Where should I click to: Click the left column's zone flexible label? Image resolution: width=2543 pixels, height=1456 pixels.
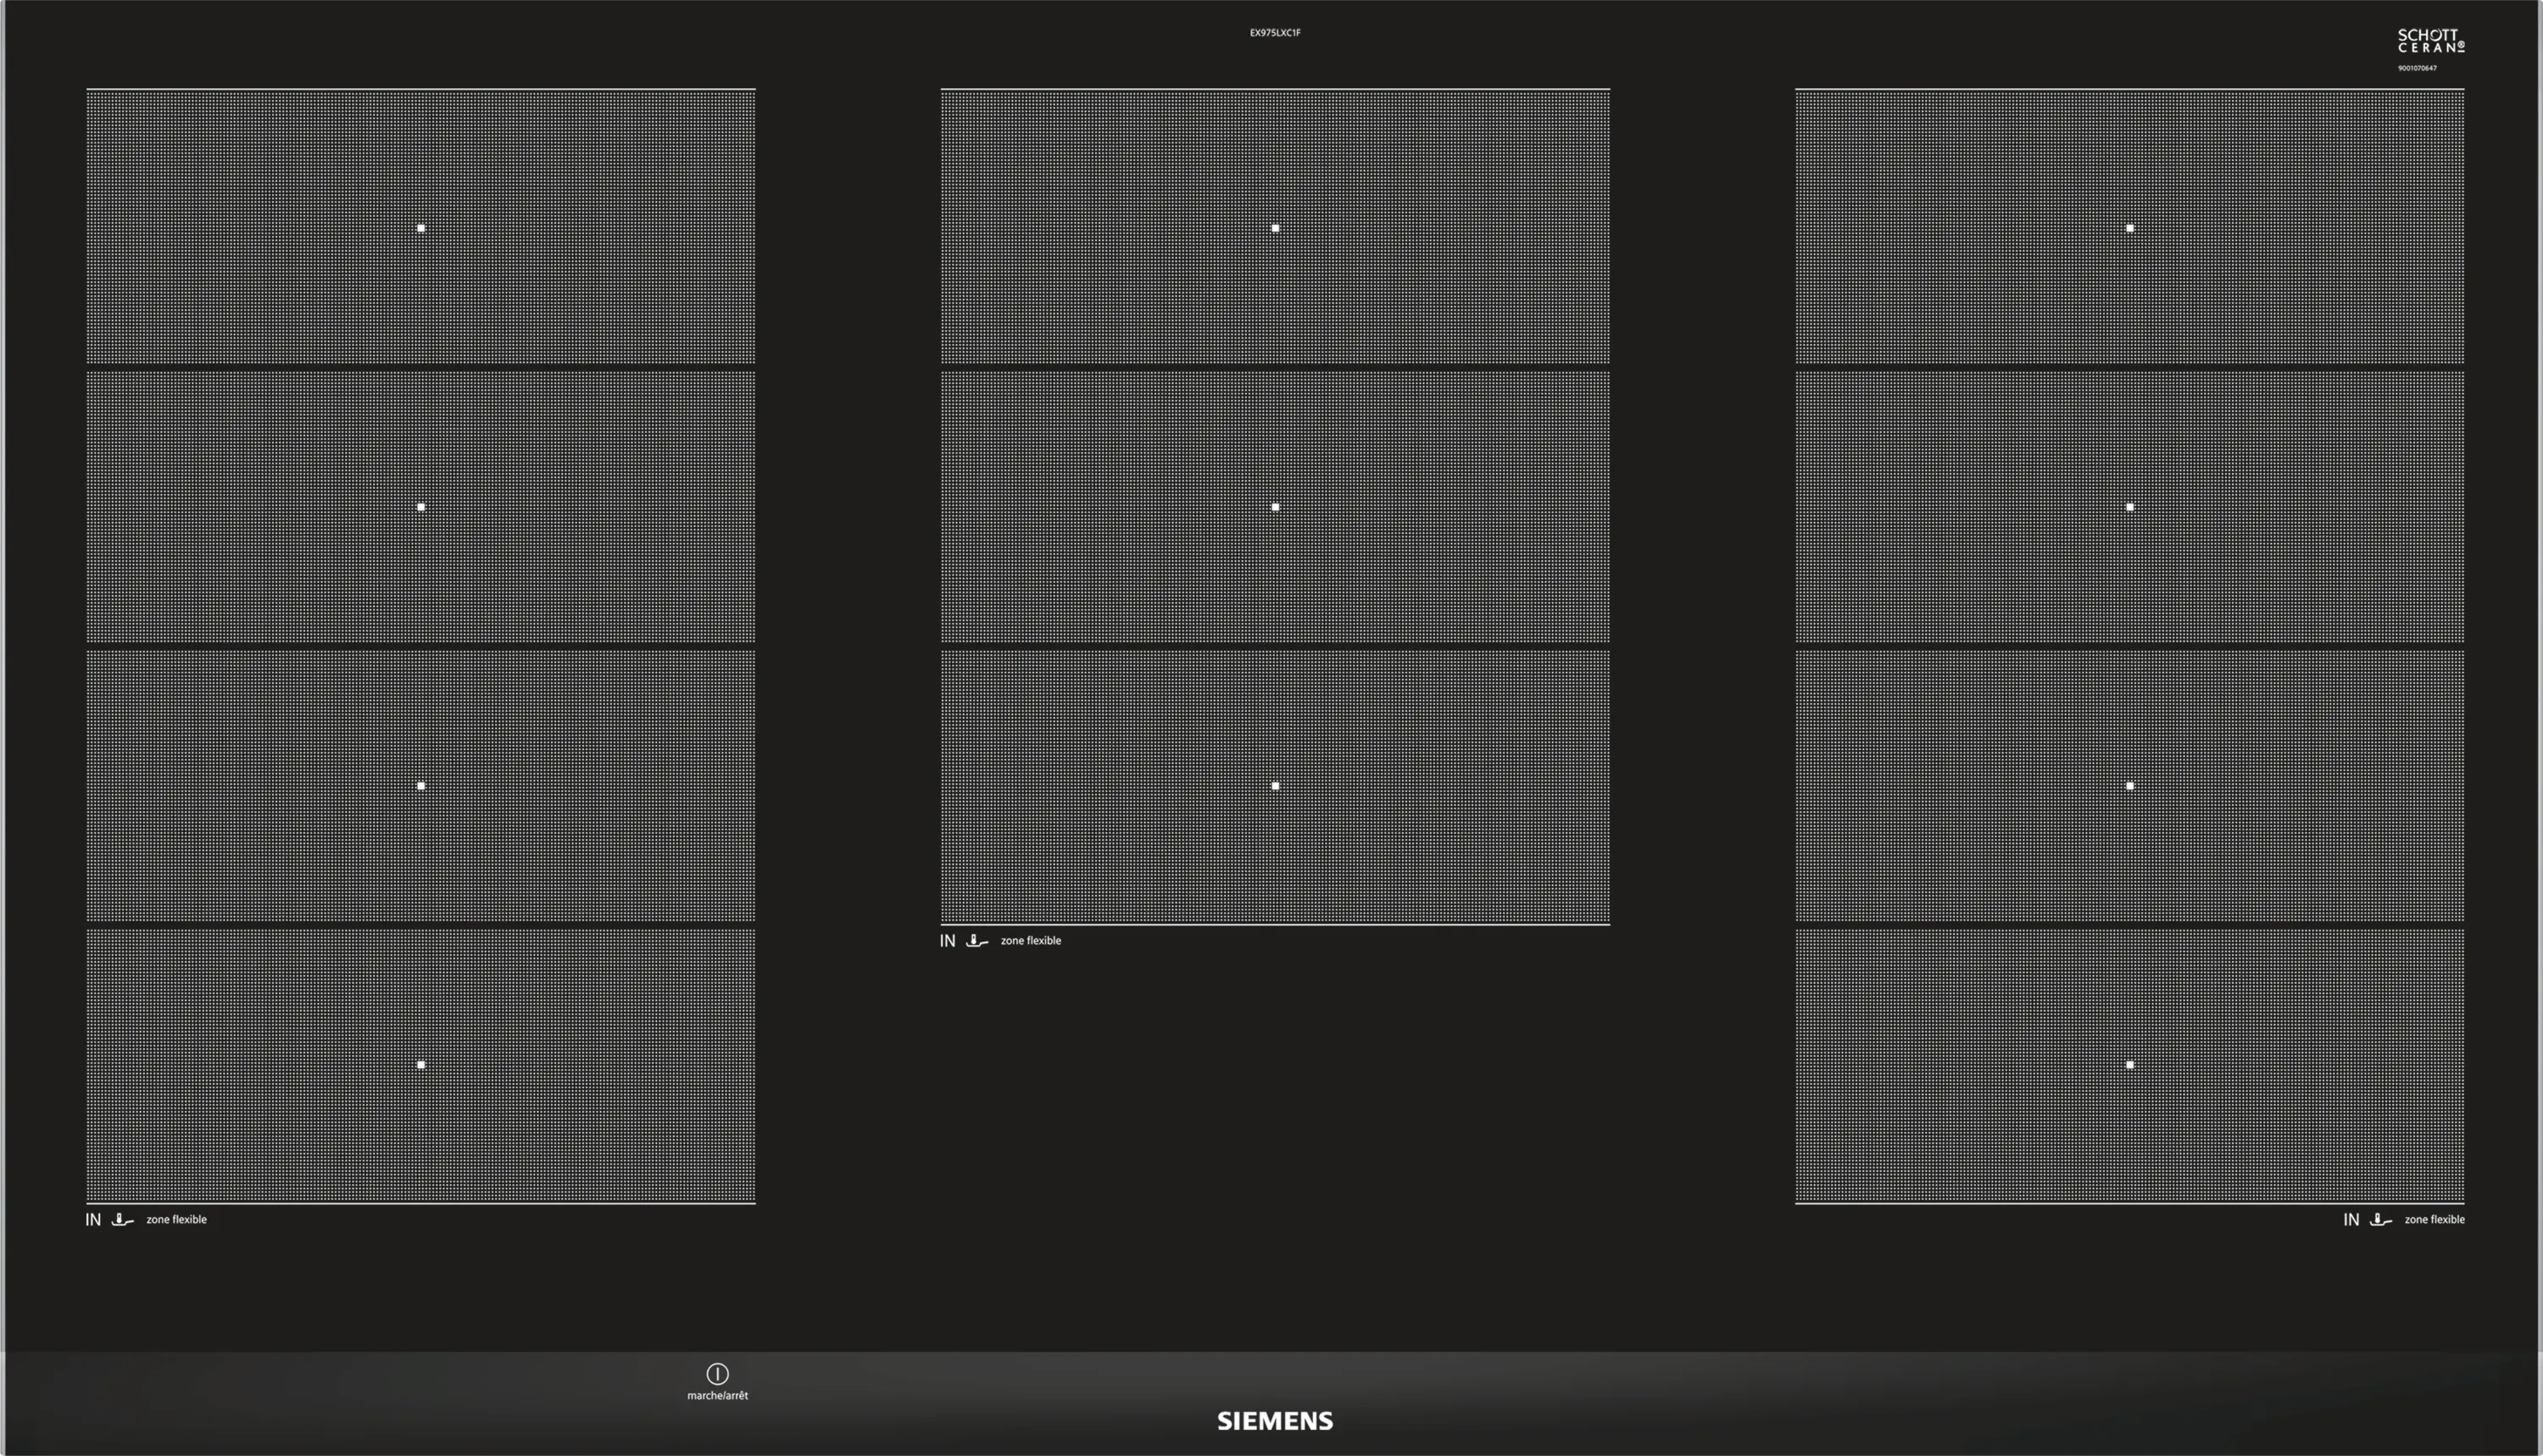tap(176, 1219)
